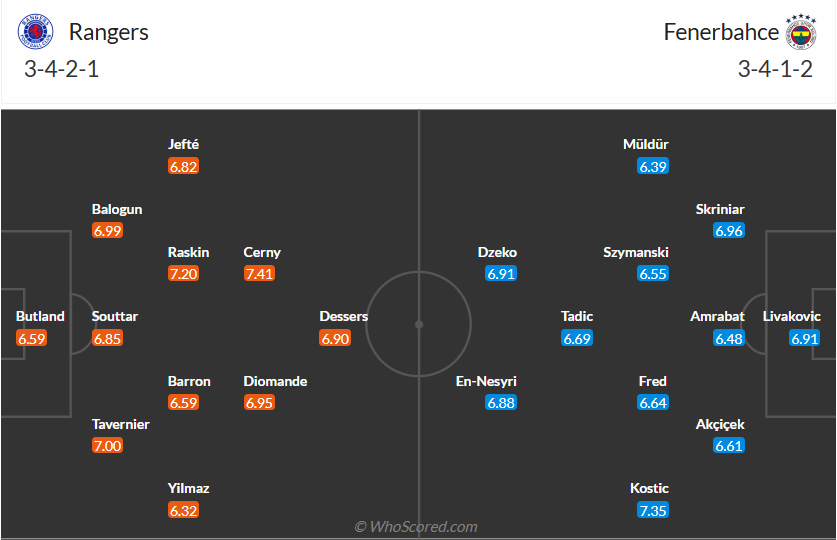Select player Cerny on the pitch

click(262, 252)
